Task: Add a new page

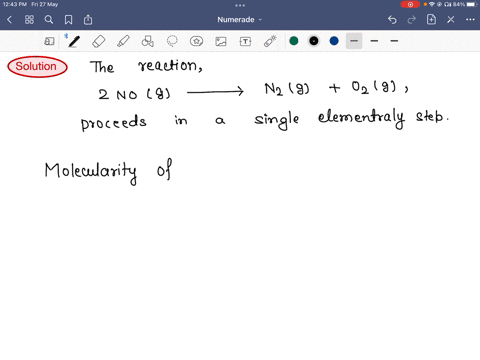Action: 431,20
